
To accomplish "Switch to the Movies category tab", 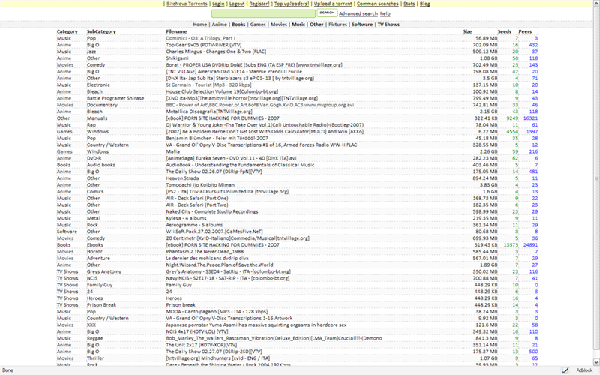I will [279, 24].
